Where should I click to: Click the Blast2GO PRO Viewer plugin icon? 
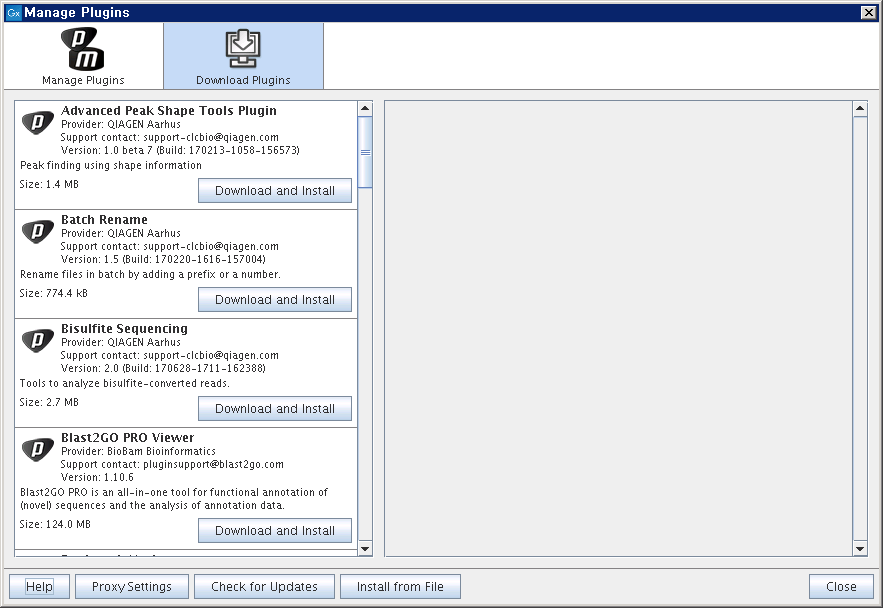tap(38, 449)
